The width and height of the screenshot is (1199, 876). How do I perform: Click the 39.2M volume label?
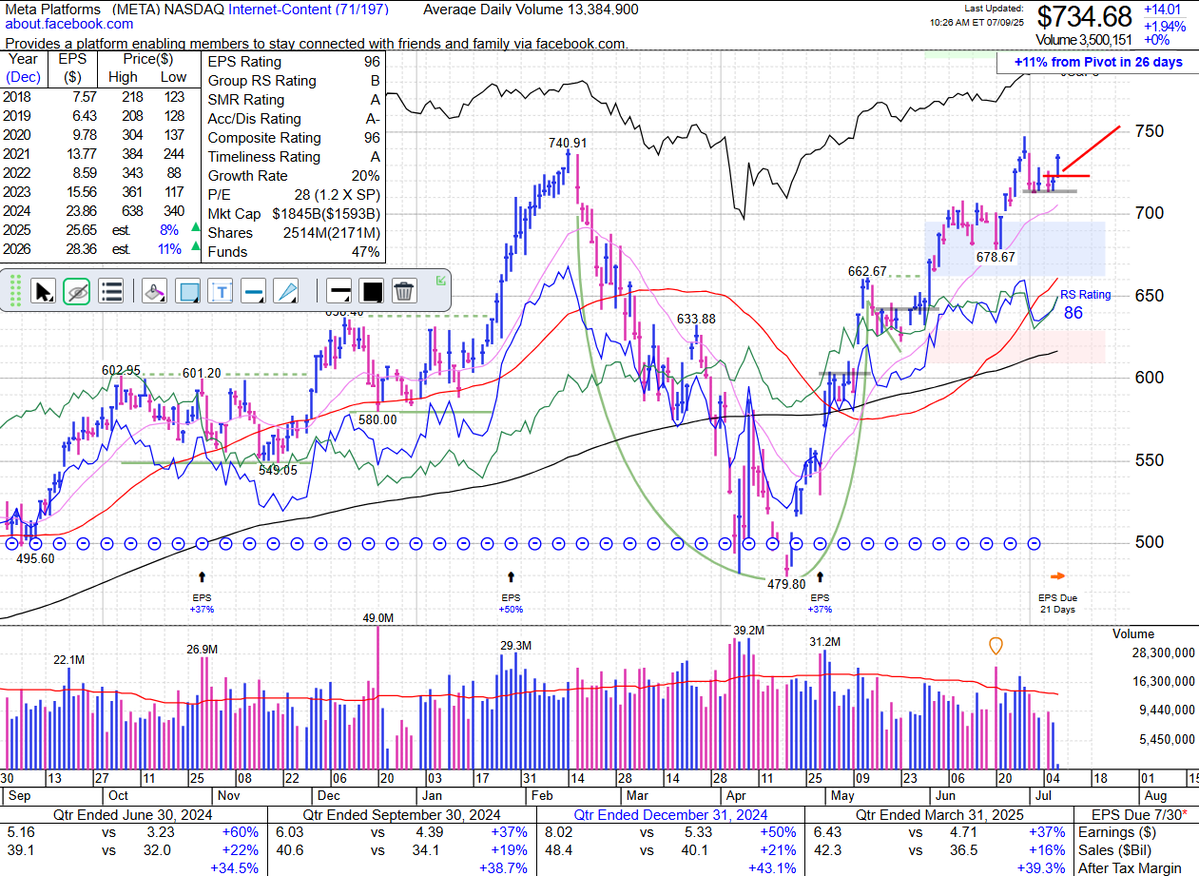click(x=749, y=631)
